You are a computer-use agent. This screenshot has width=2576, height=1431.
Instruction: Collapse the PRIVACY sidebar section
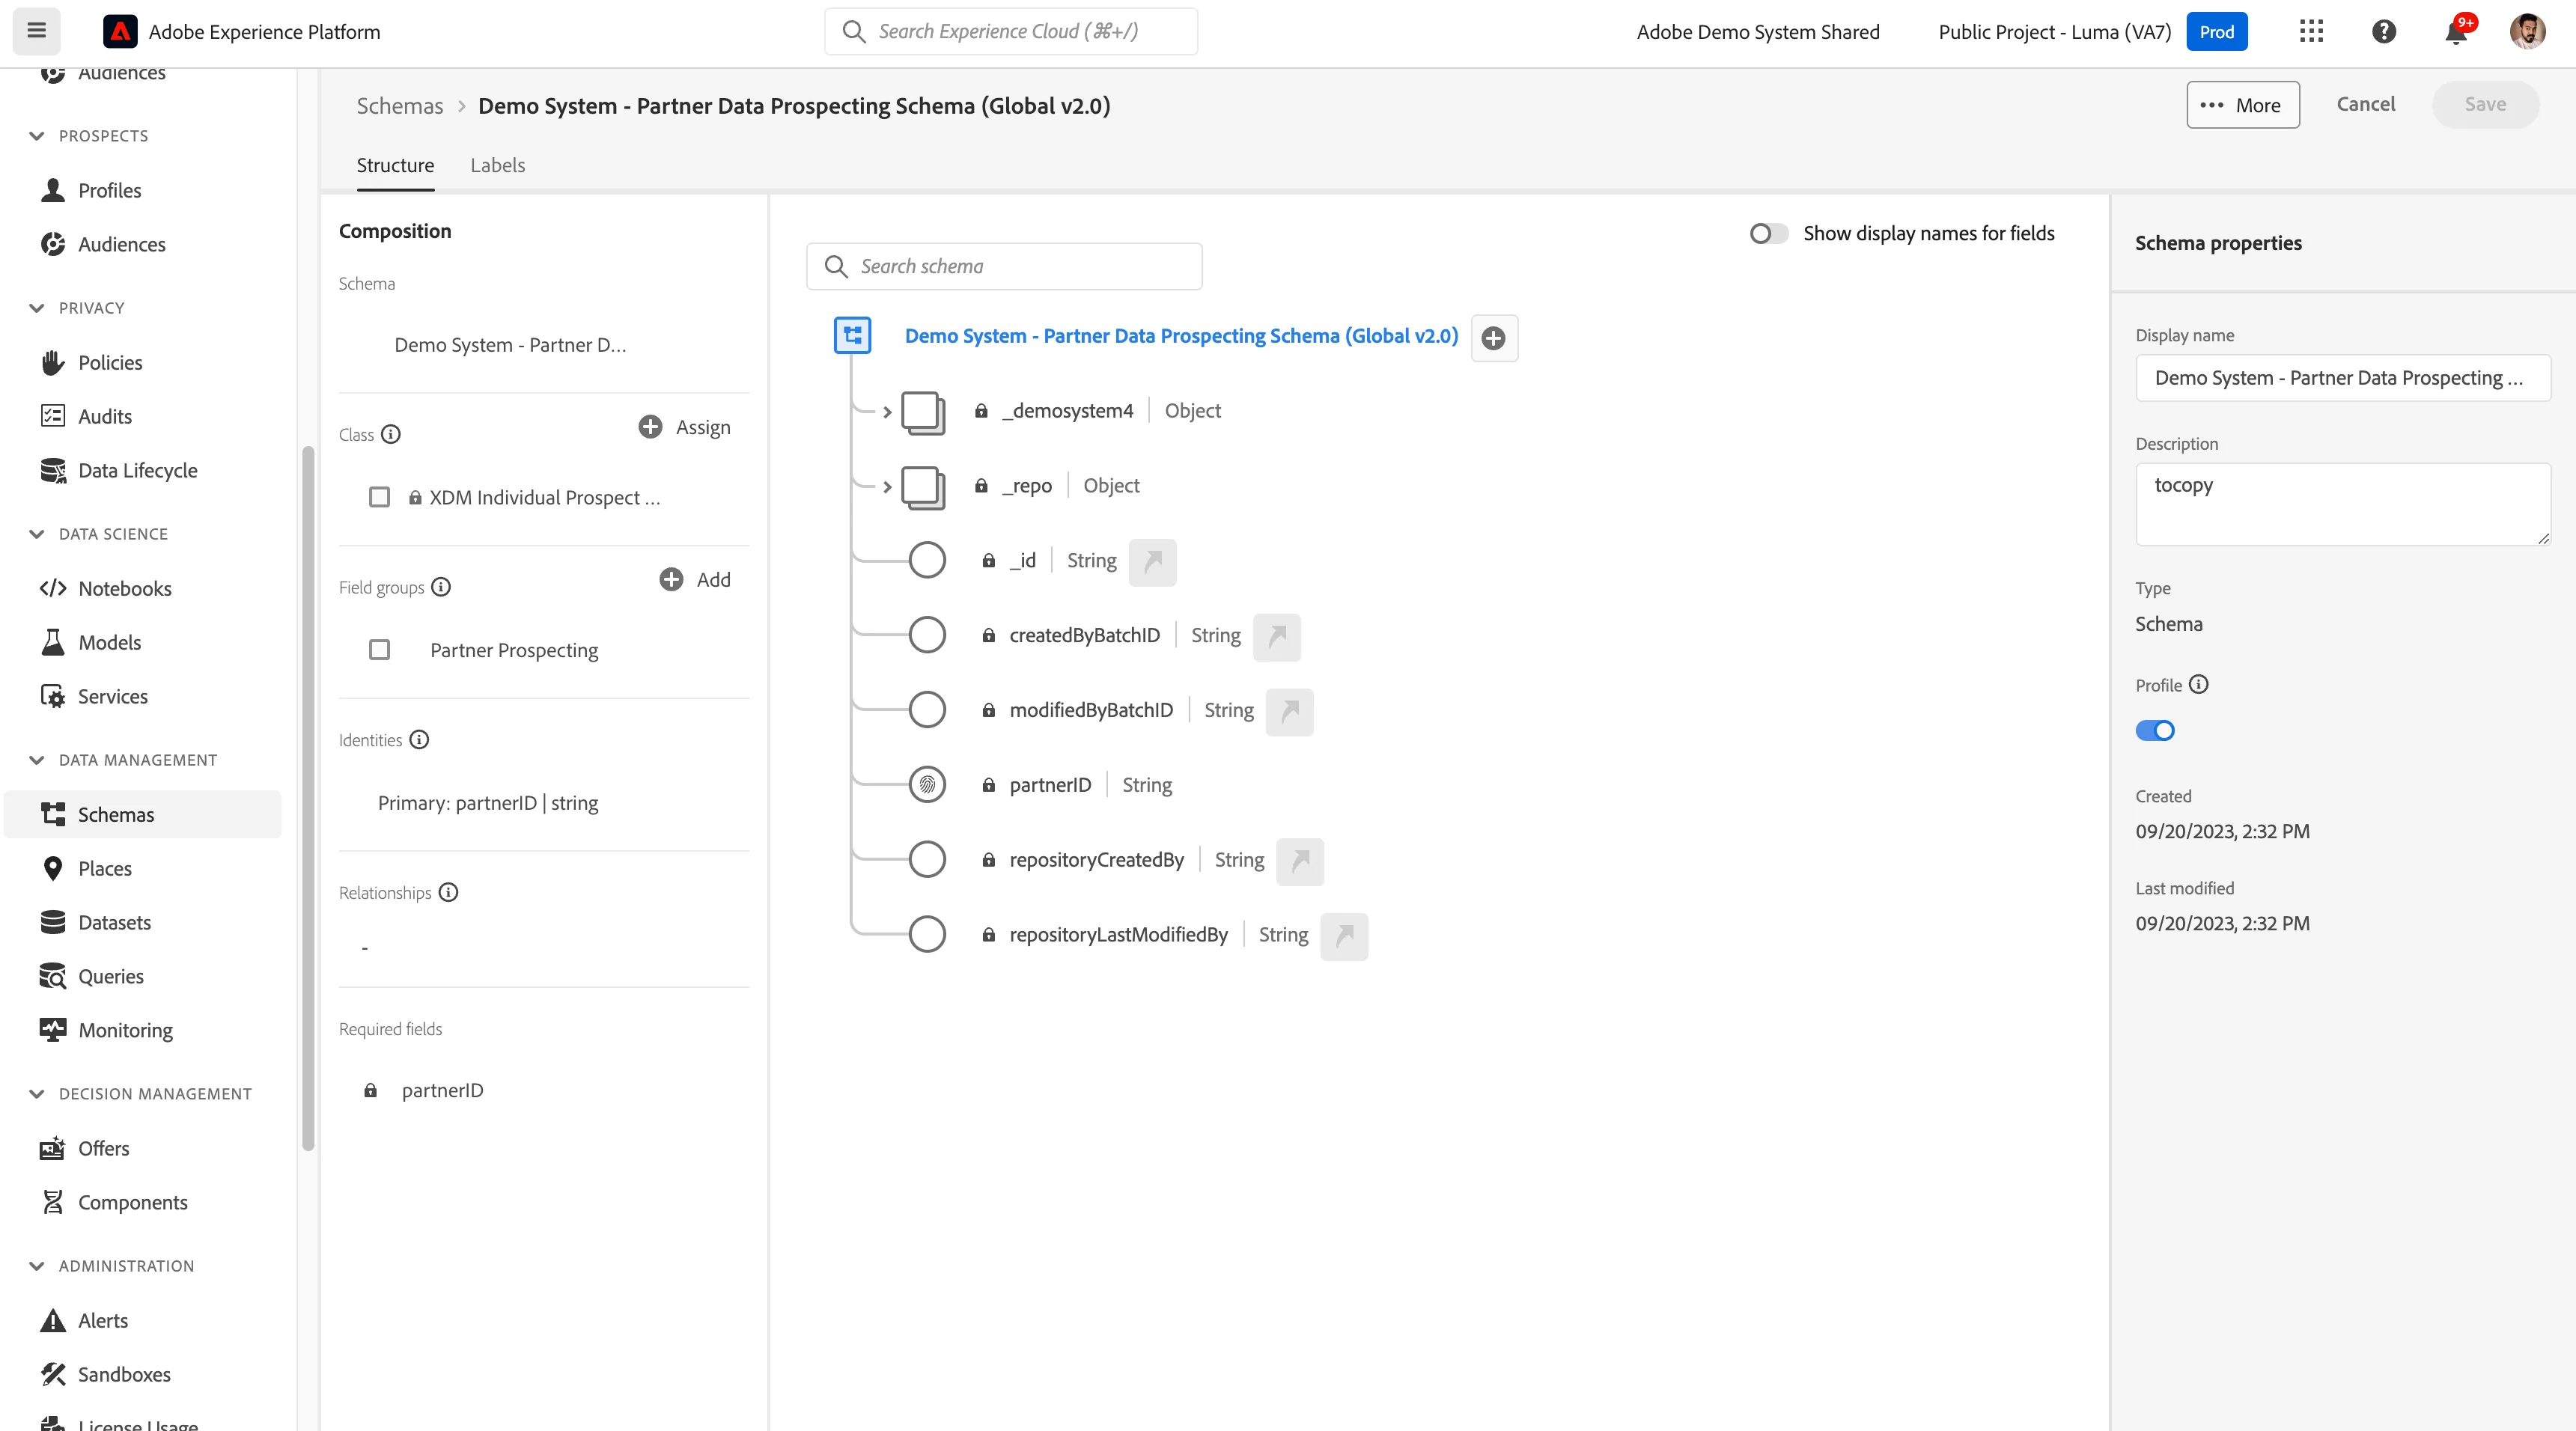[37, 308]
